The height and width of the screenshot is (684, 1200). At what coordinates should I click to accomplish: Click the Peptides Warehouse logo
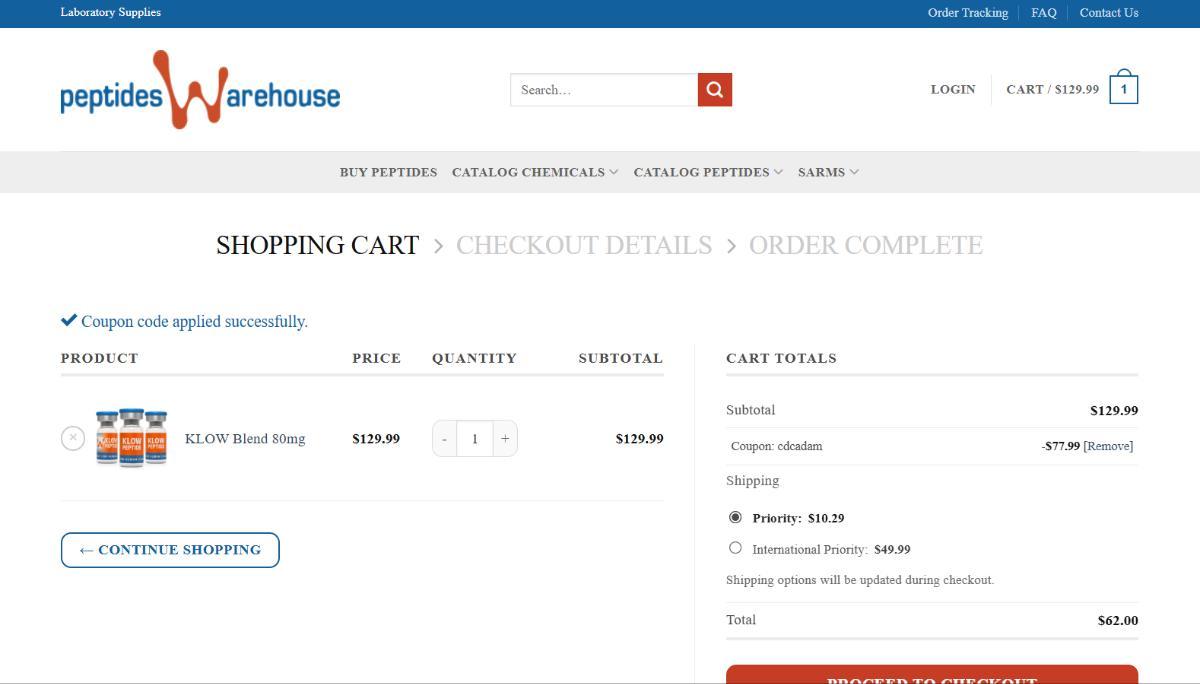(x=200, y=91)
